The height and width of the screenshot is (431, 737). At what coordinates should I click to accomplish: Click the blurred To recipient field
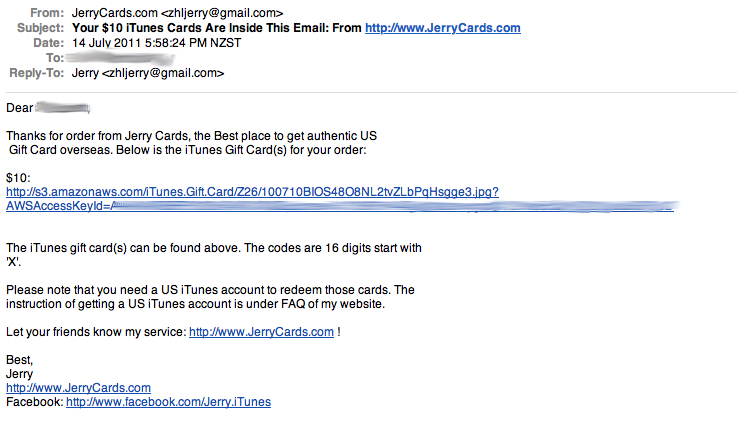coord(120,58)
